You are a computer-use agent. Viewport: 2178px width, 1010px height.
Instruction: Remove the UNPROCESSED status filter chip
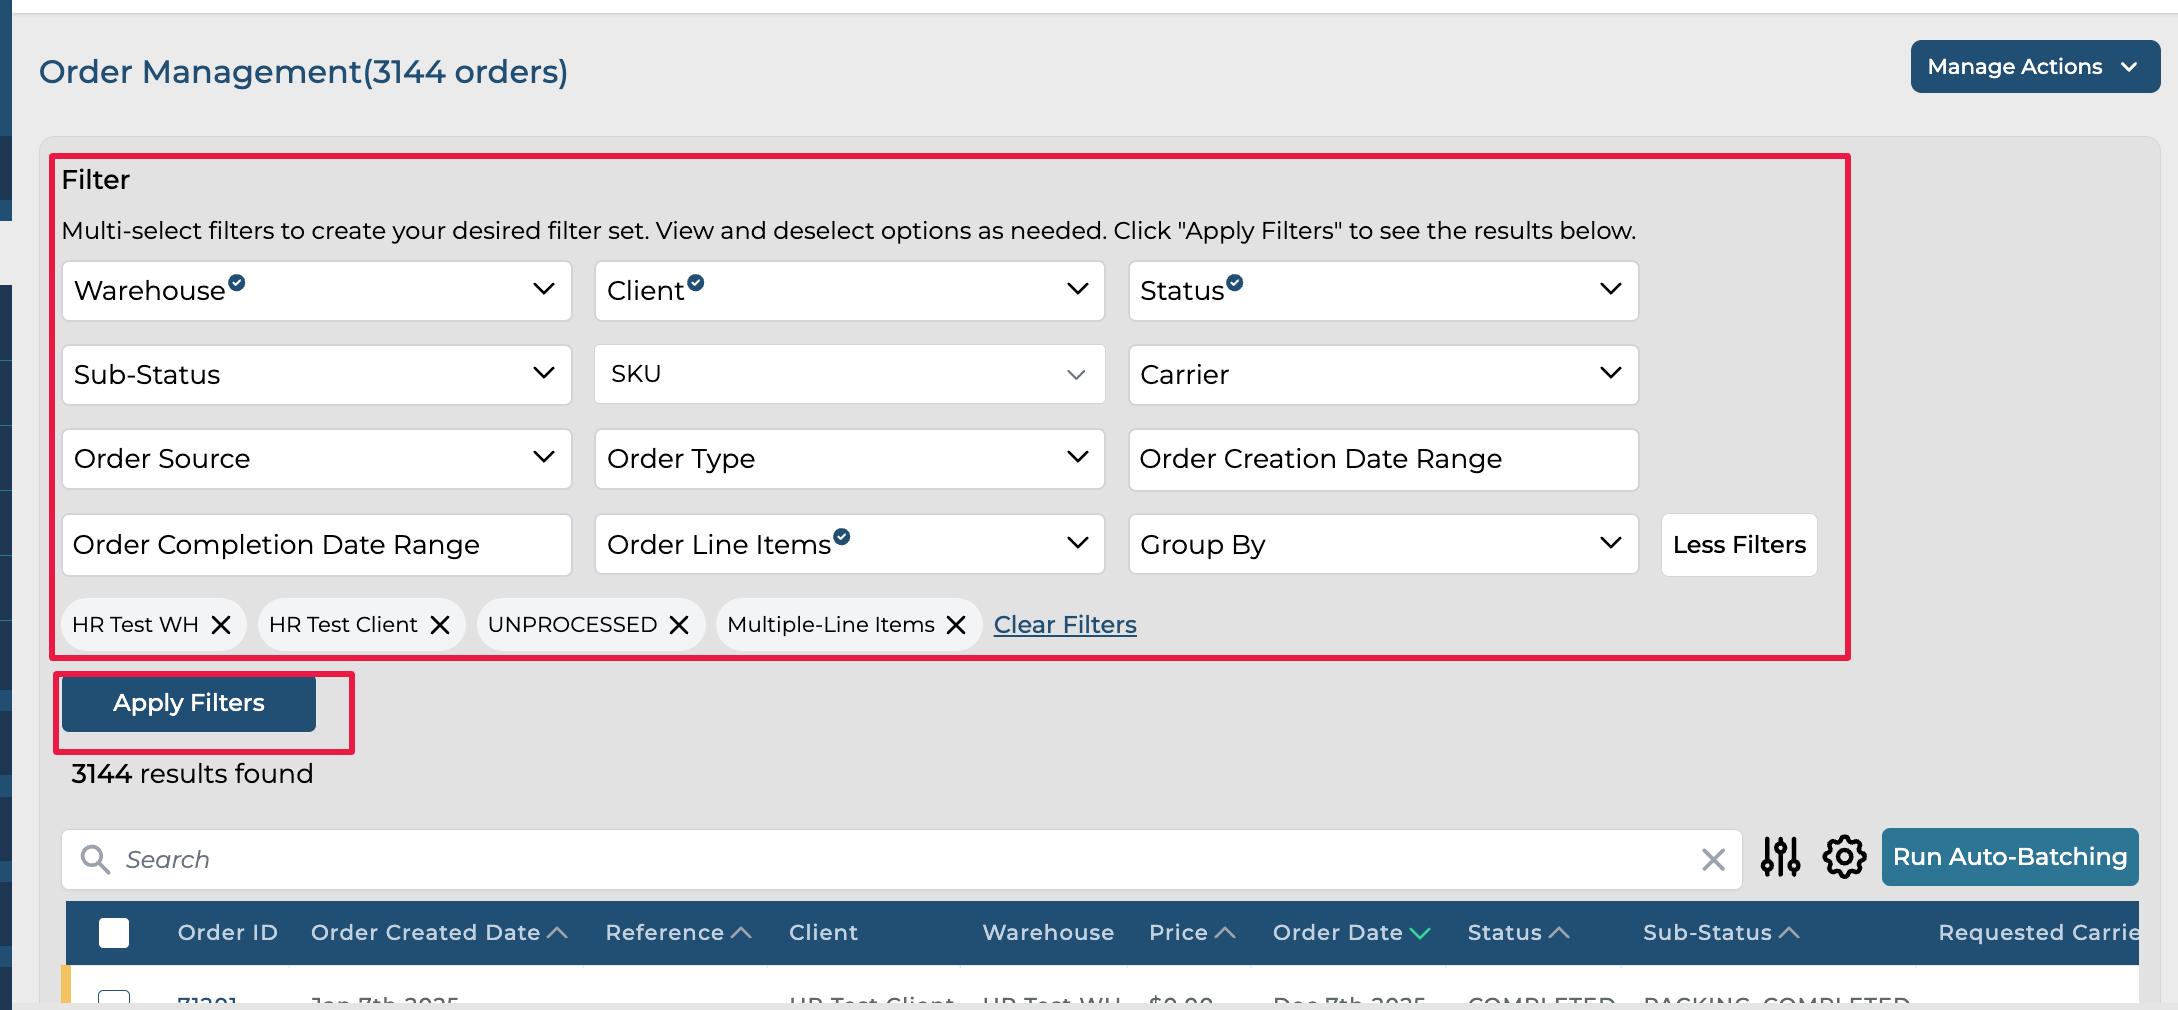[679, 625]
